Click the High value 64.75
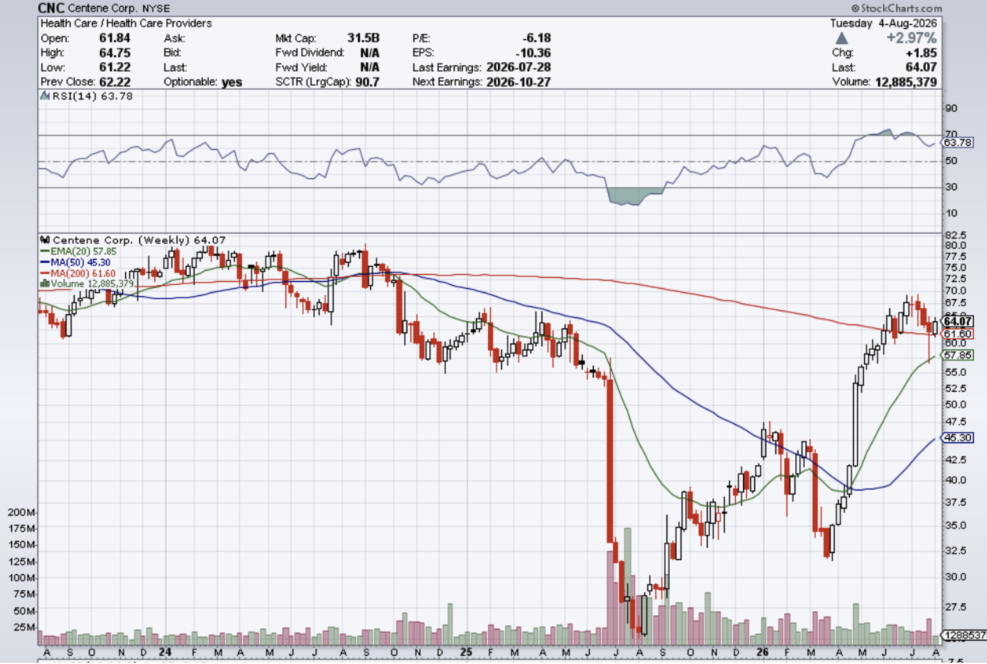 [x=115, y=52]
